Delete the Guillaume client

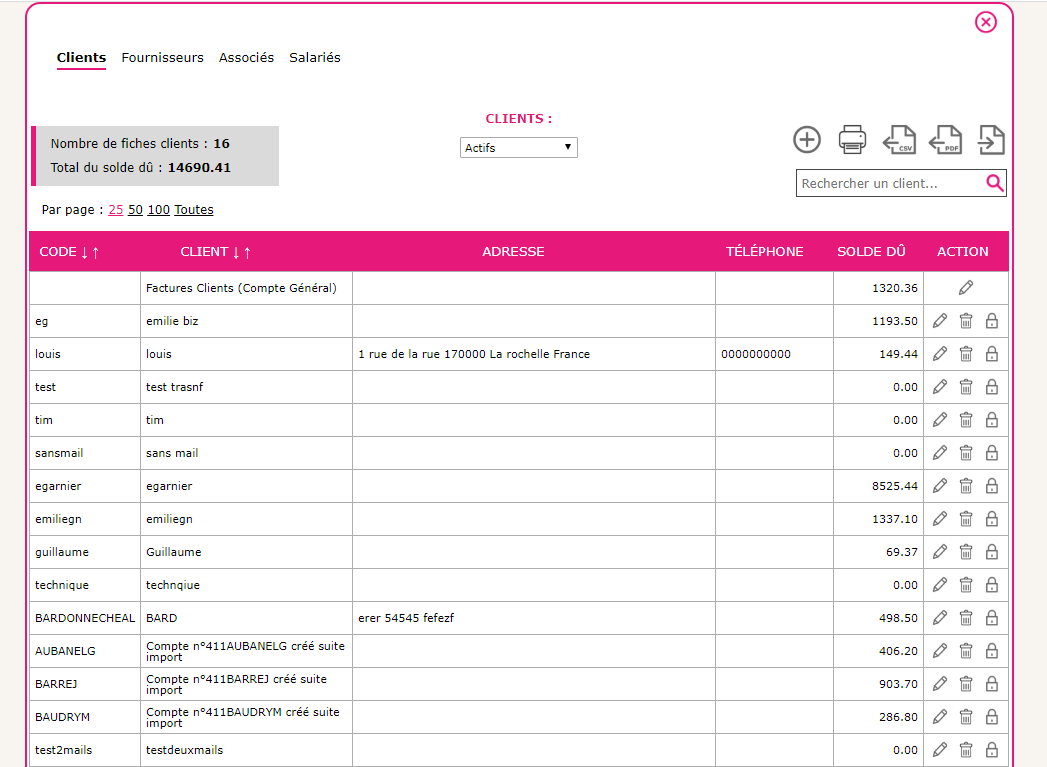966,552
